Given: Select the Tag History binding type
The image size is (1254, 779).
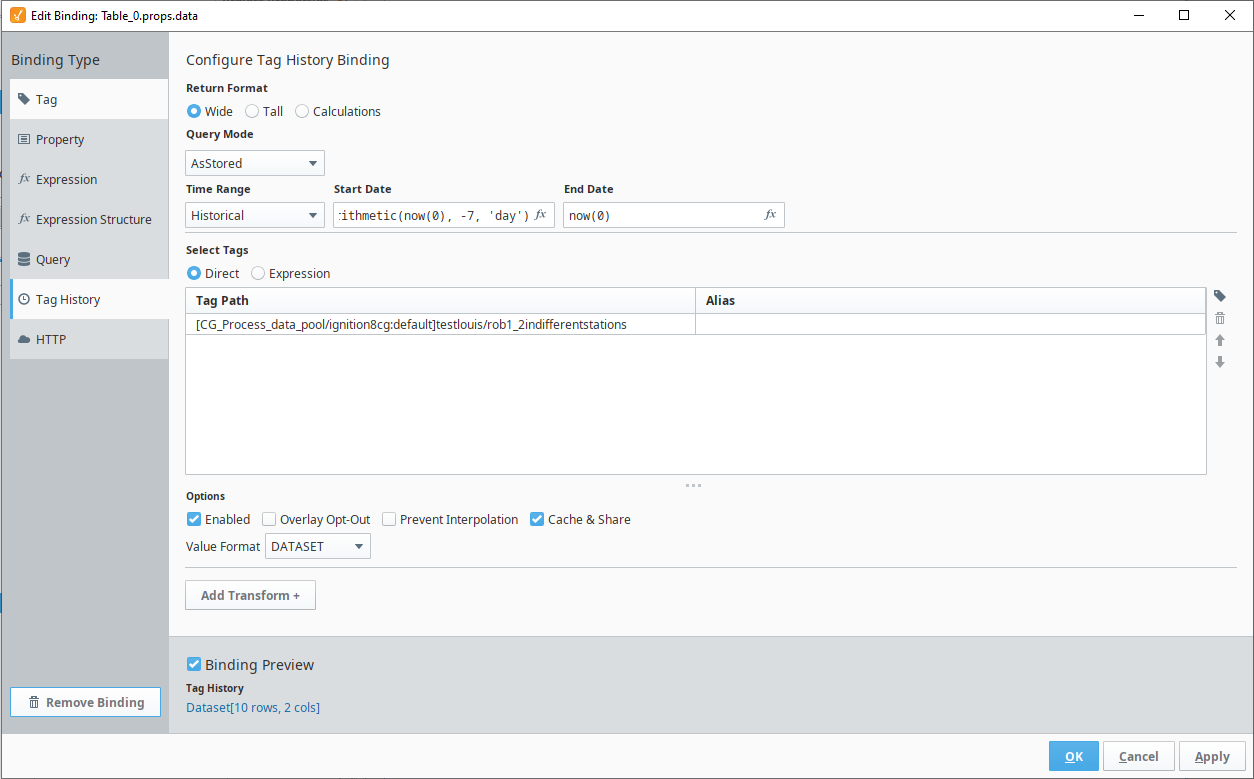Looking at the screenshot, I should coord(89,299).
